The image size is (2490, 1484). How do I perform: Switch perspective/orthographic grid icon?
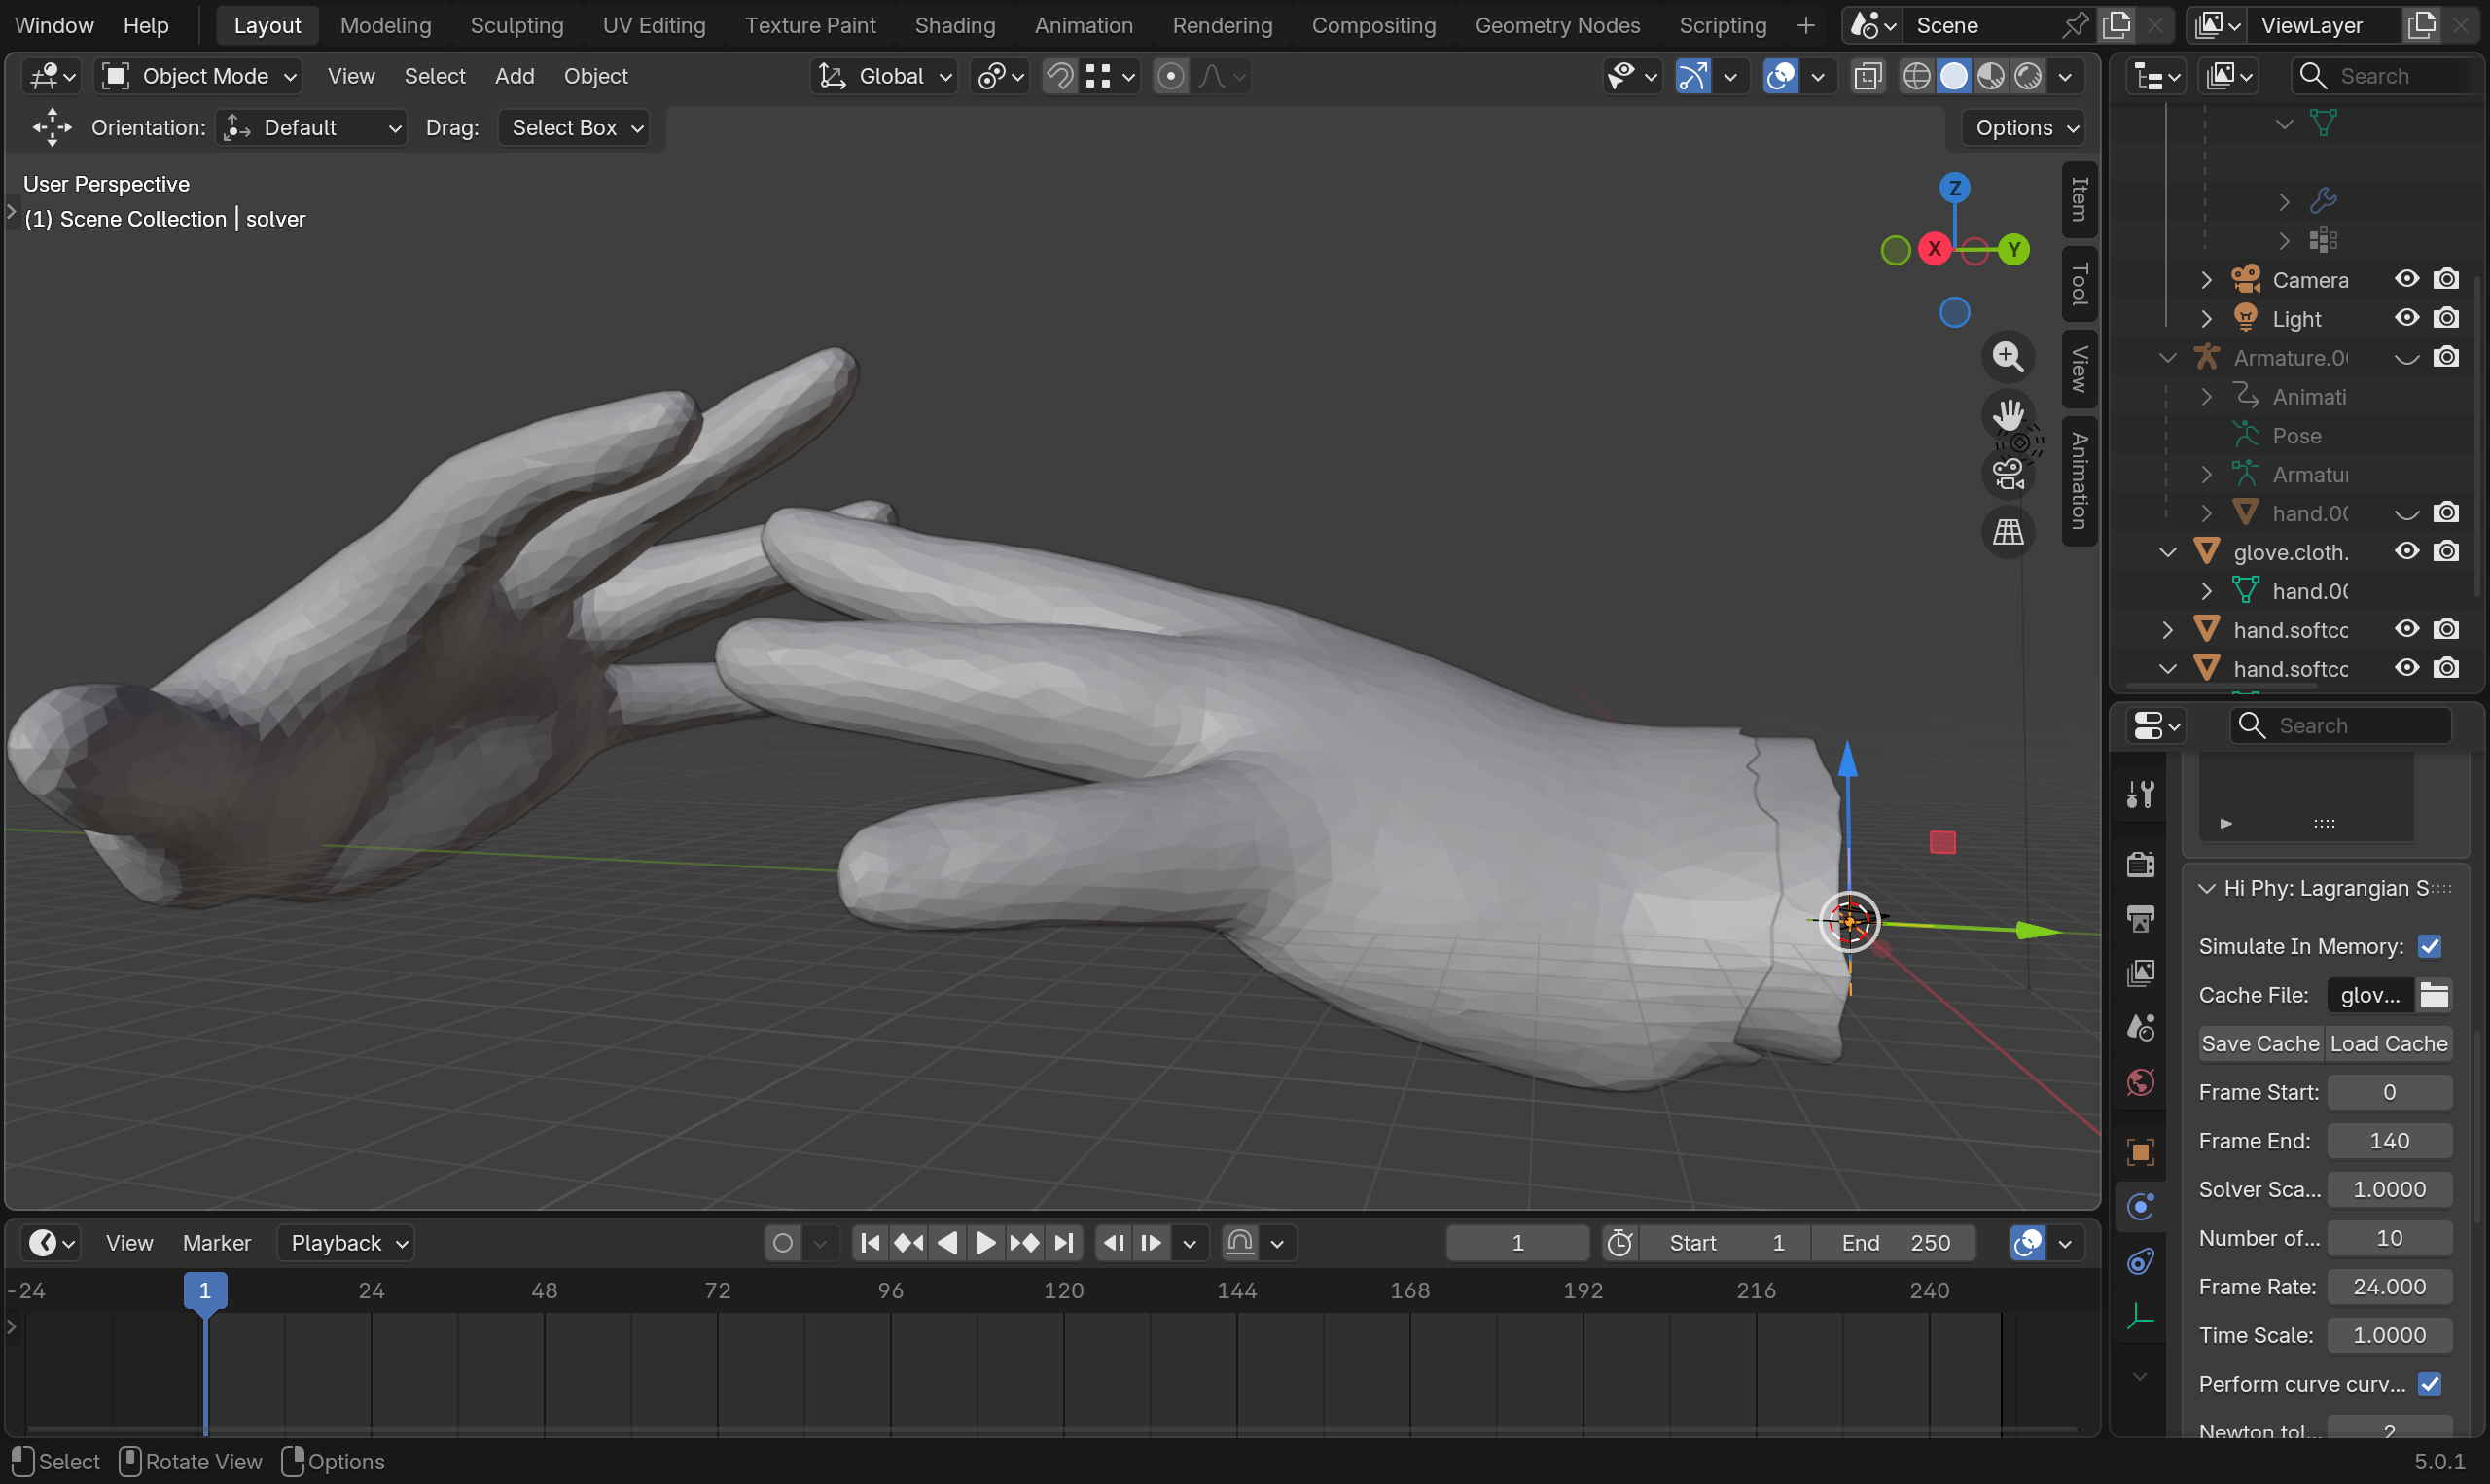pos(2007,532)
